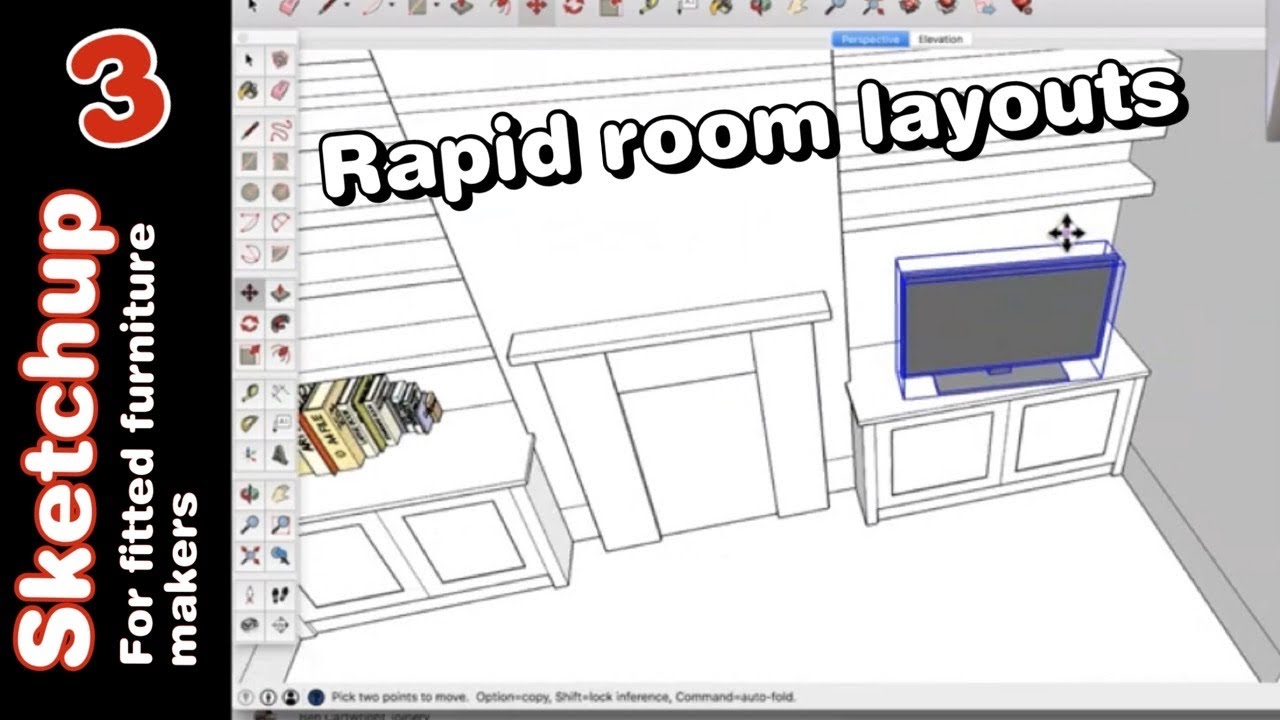Viewport: 1280px width, 720px height.
Task: Pick the 3D Text tool
Action: click(281, 455)
